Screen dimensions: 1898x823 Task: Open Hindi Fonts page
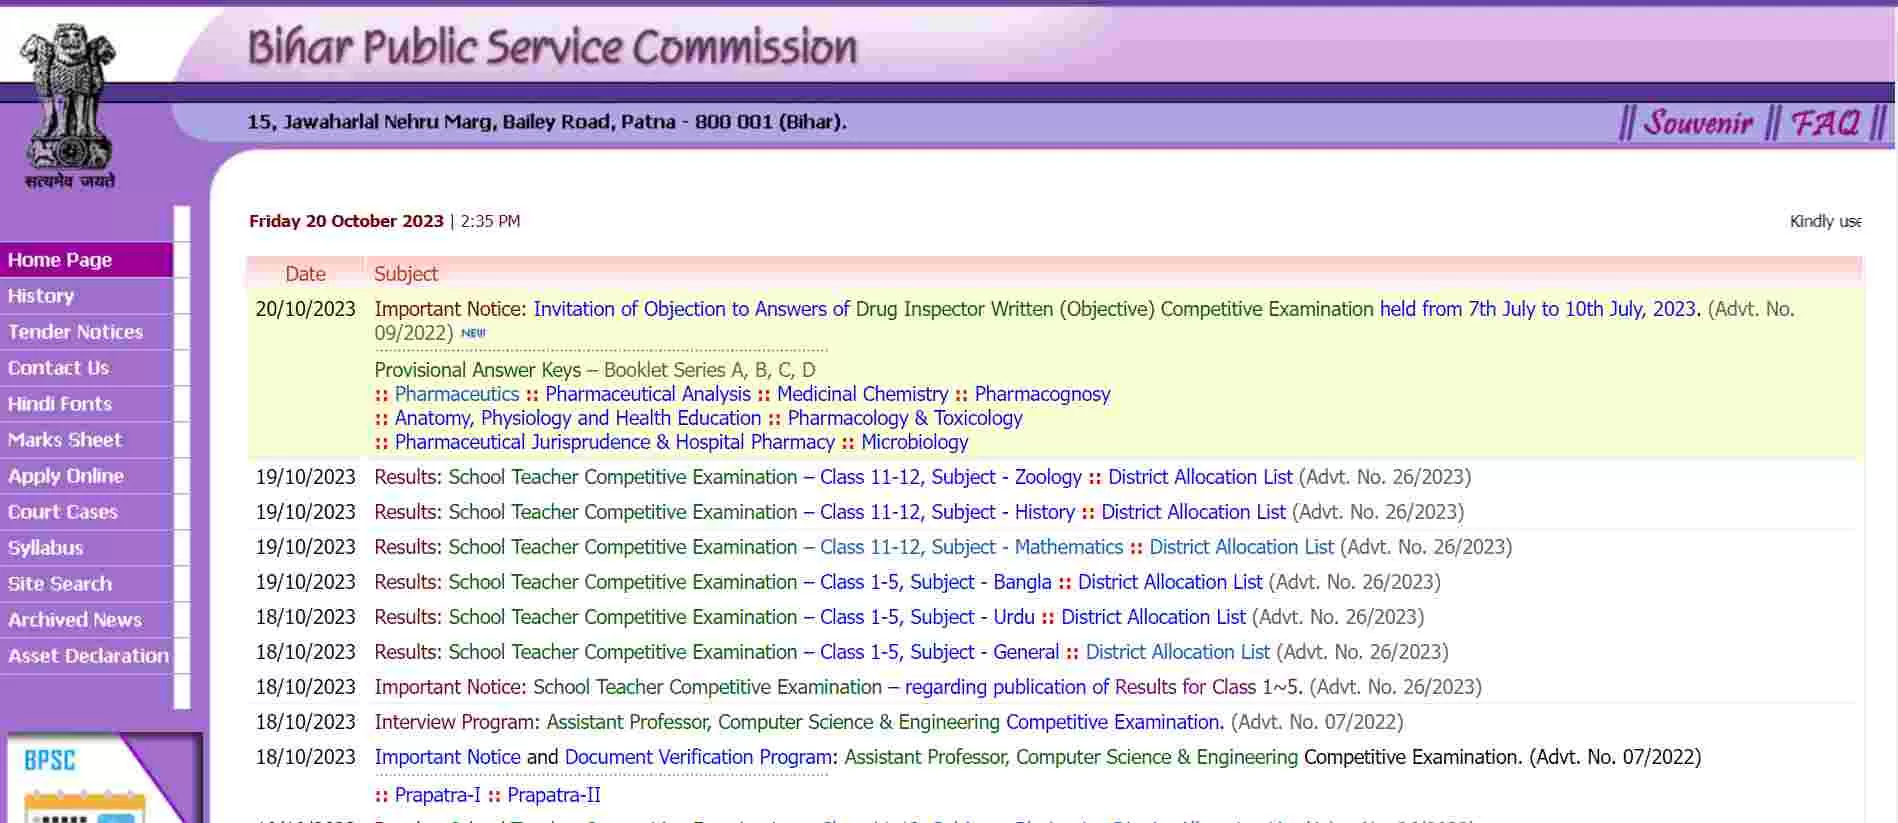[86, 404]
